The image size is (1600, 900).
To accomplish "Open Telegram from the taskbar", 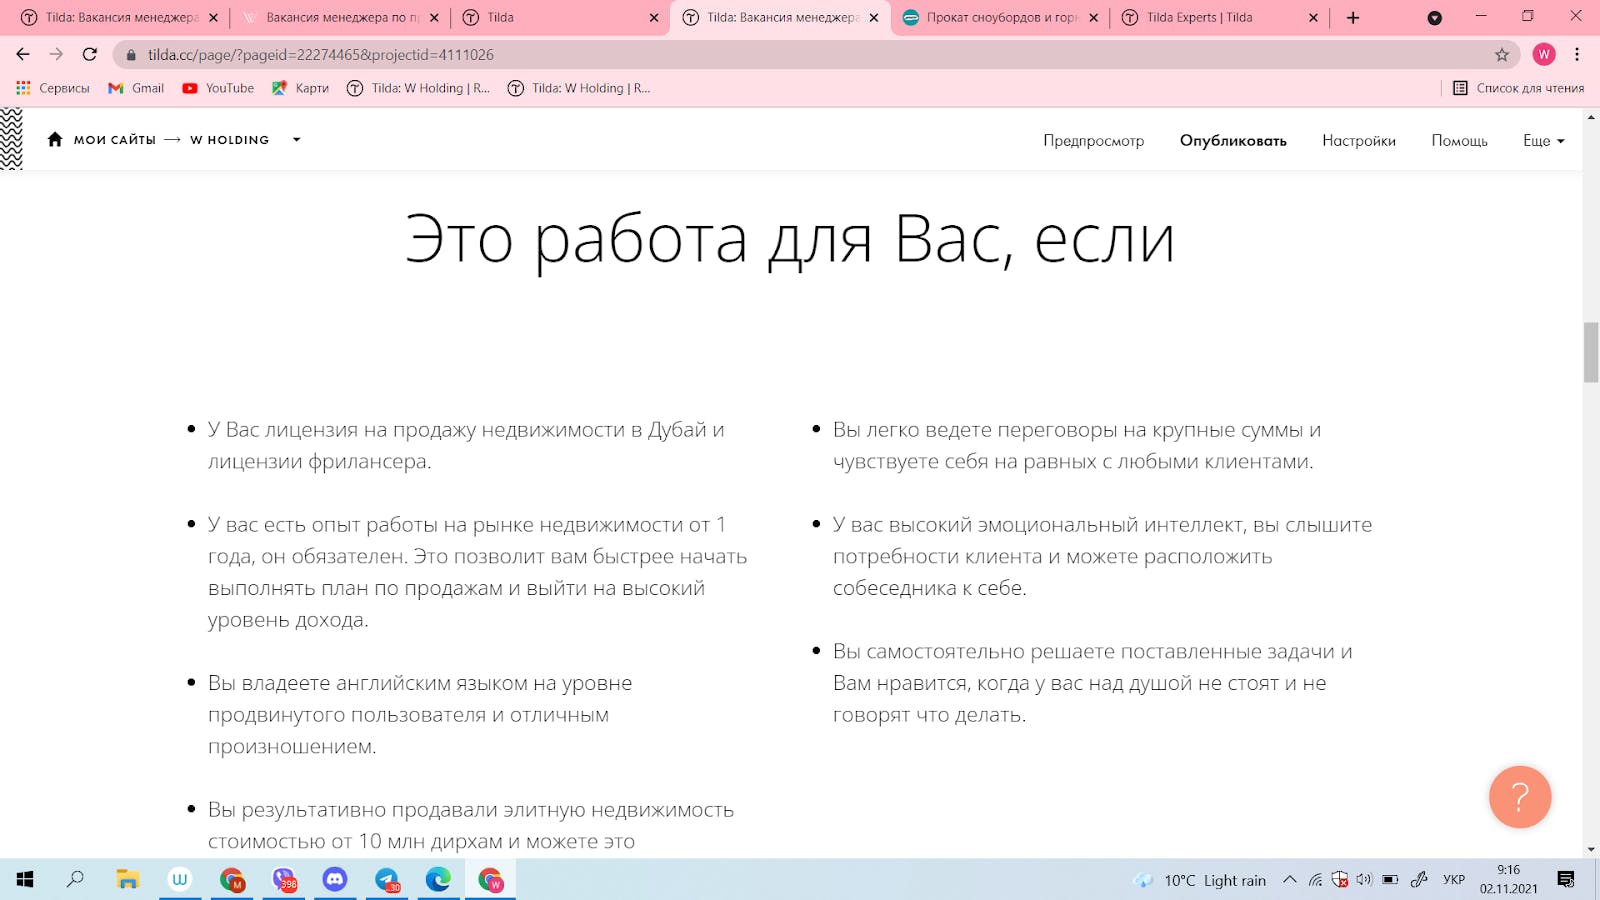I will coord(387,880).
